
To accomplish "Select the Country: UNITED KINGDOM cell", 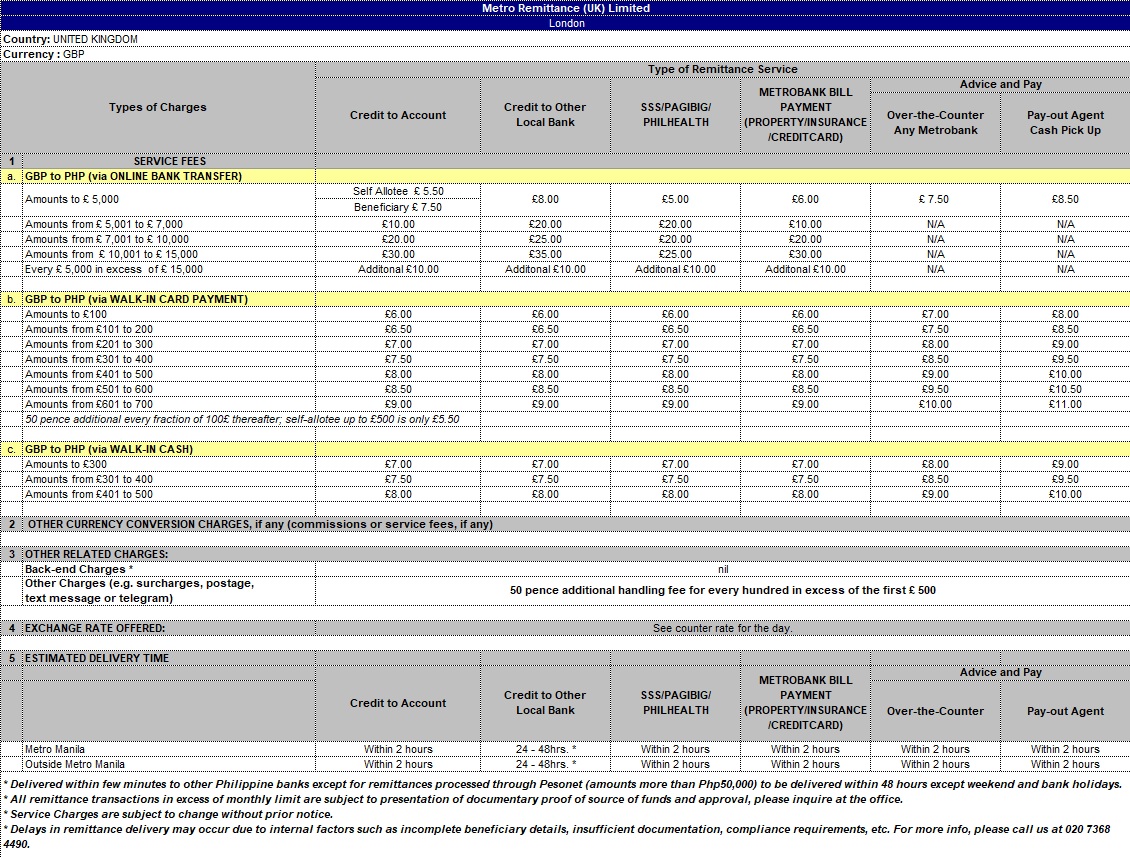I will 71,39.
